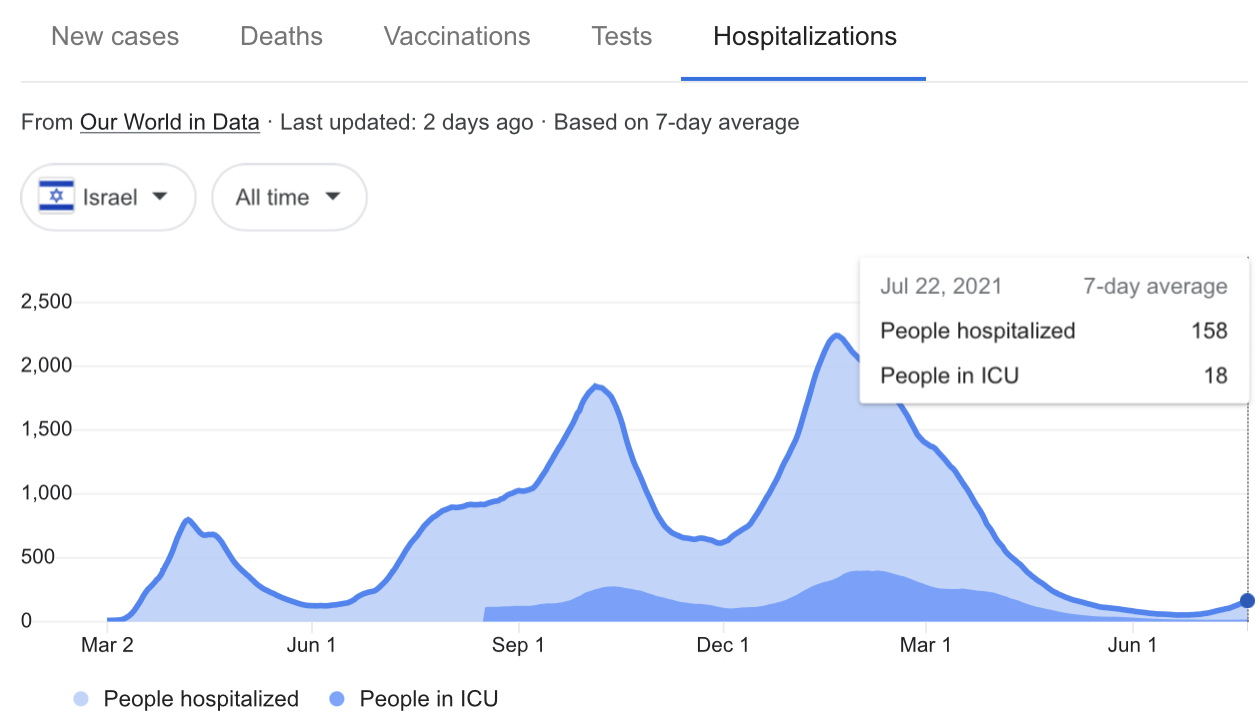
Task: Click the Mar 2 axis date label
Action: (107, 645)
